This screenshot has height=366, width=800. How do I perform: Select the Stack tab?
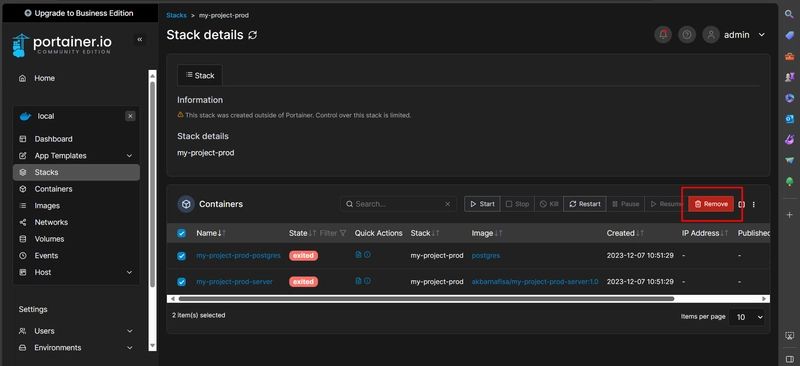(200, 76)
